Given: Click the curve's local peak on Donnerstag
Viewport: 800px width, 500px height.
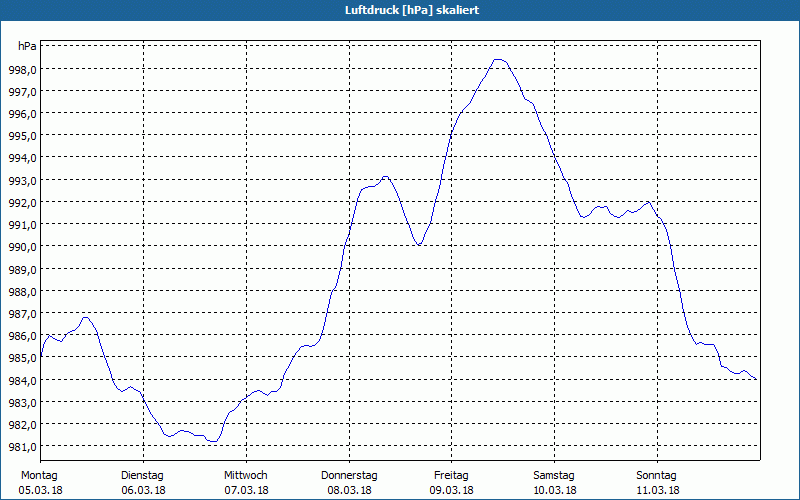Looking at the screenshot, I should point(385,177).
